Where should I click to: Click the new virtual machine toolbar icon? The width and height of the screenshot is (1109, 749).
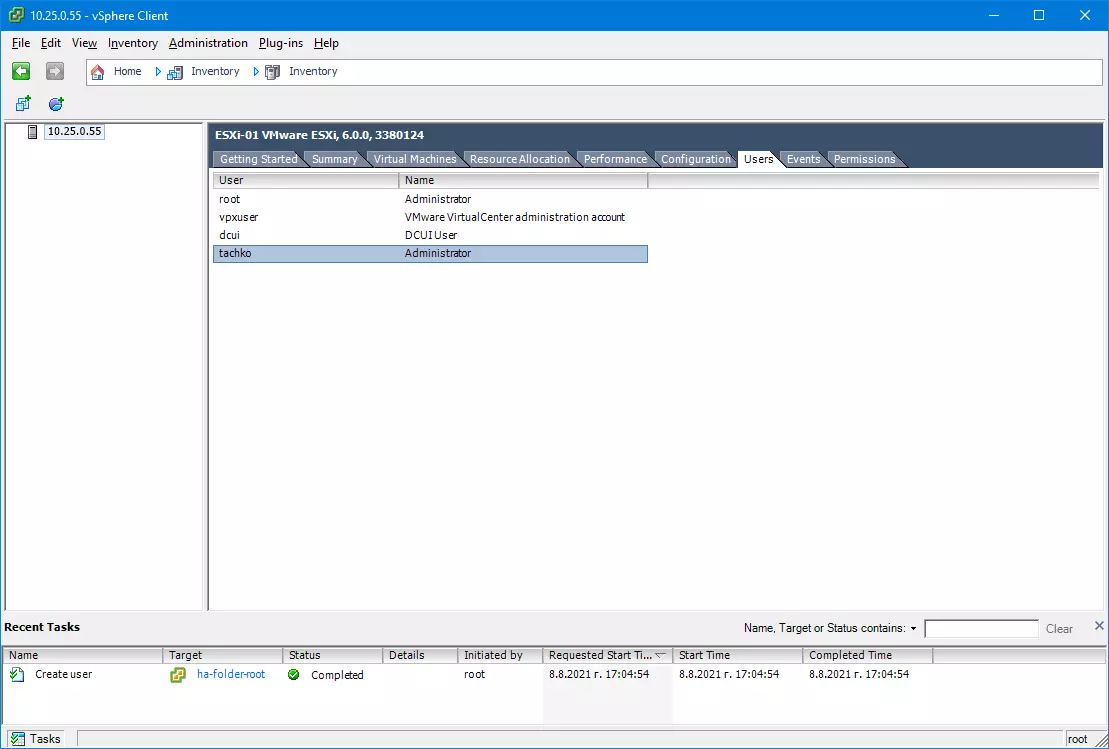[x=23, y=104]
